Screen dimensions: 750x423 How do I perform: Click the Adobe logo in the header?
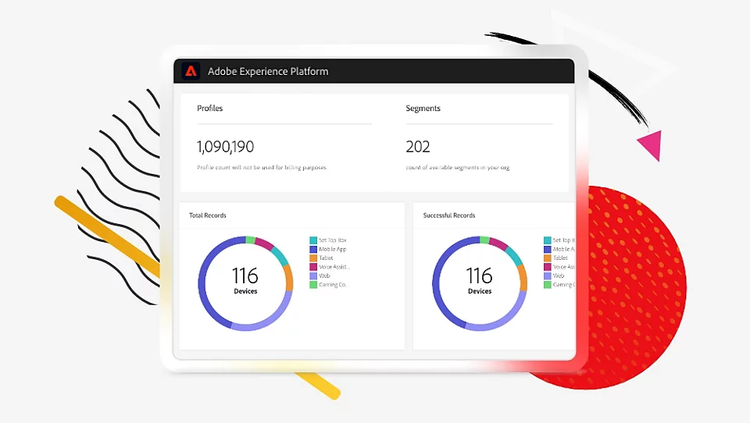[x=192, y=71]
